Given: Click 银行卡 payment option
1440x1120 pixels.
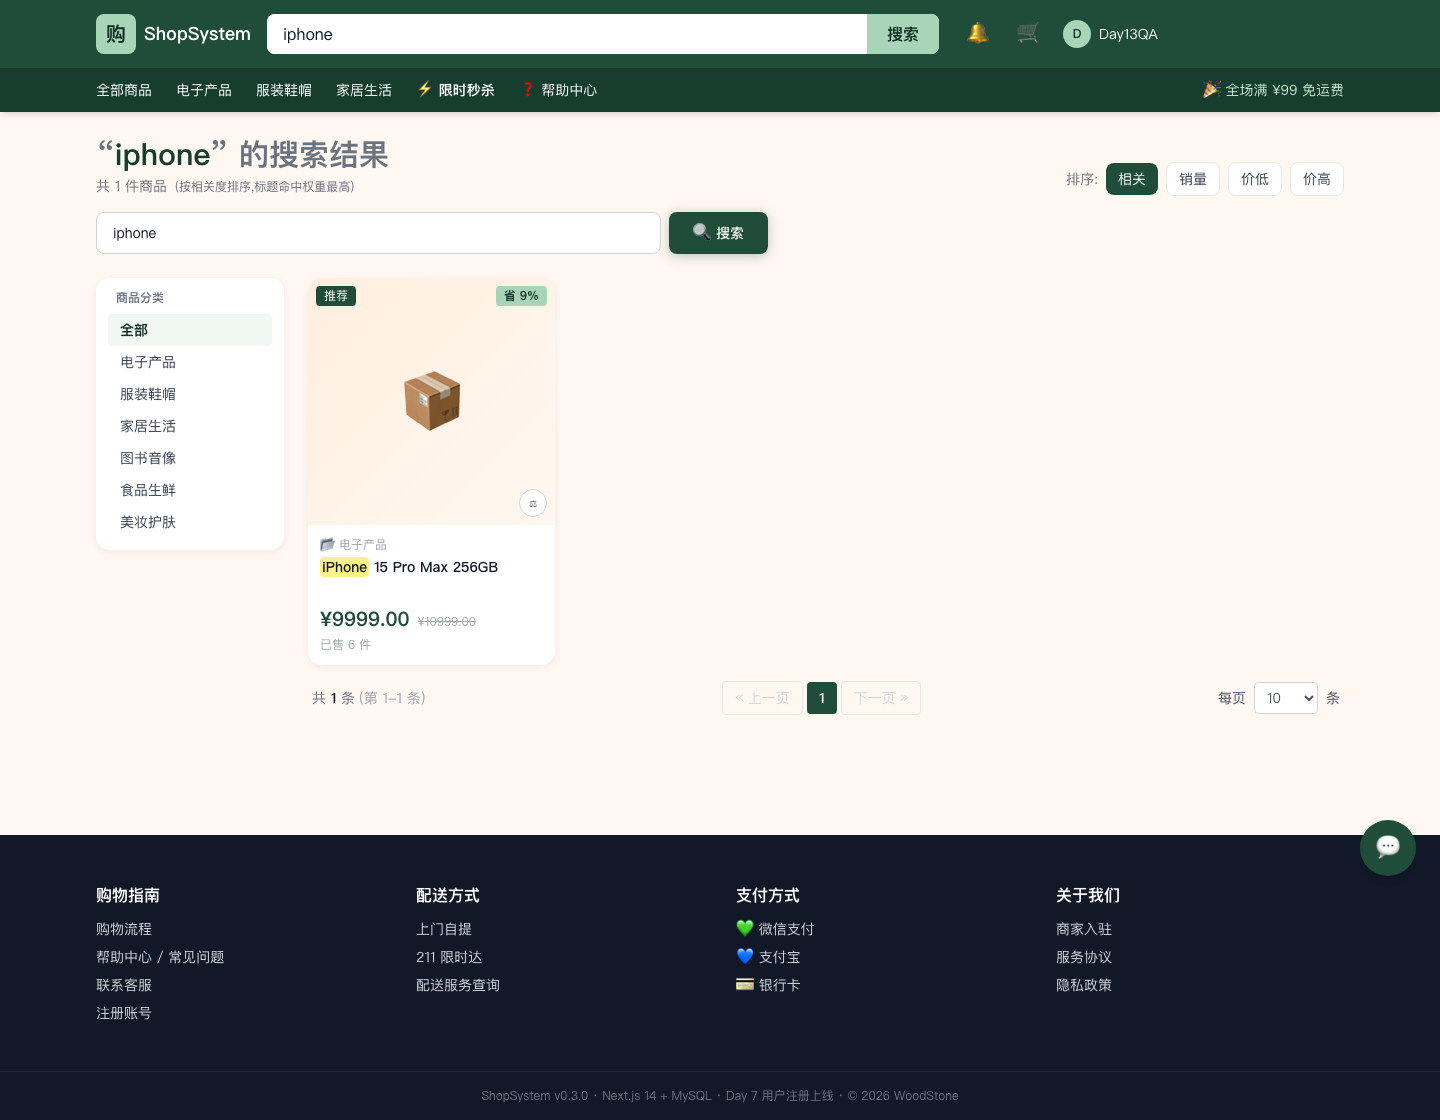Looking at the screenshot, I should click(768, 985).
